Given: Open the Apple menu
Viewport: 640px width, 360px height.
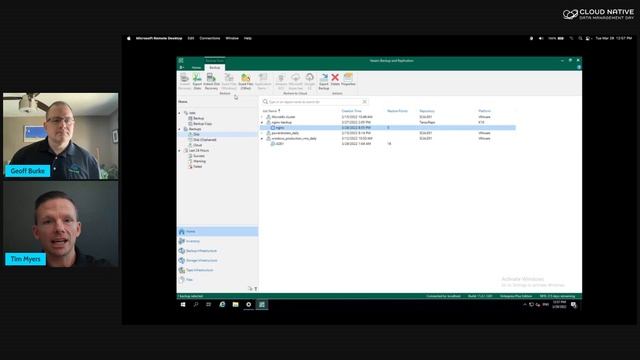Looking at the screenshot, I should pyautogui.click(x=129, y=38).
